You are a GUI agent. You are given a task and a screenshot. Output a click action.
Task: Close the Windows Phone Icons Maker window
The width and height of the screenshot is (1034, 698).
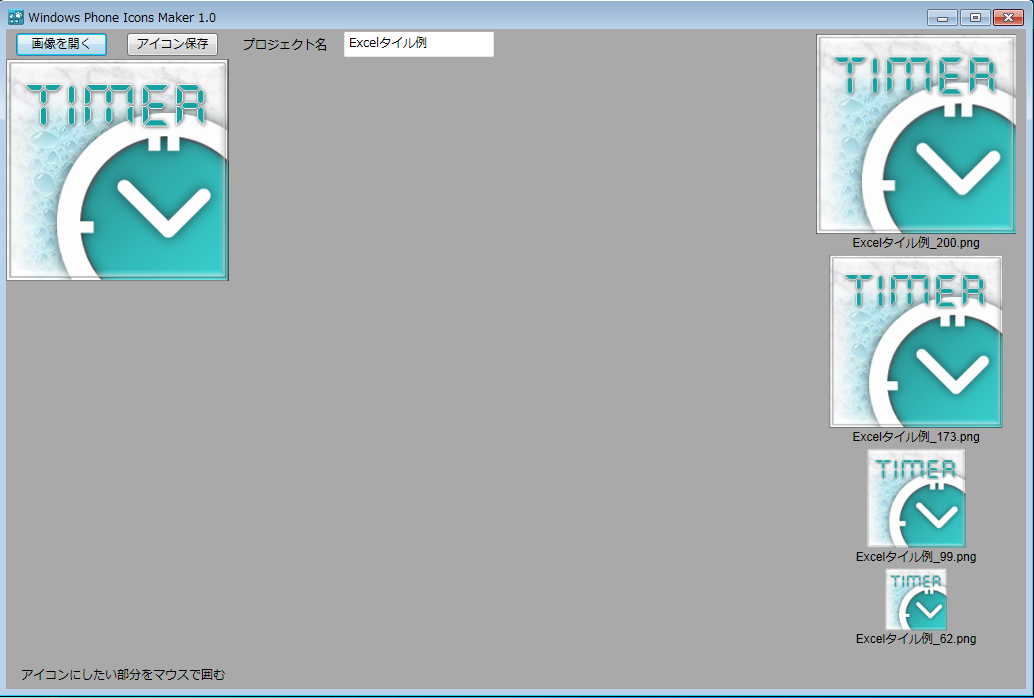pos(1008,18)
